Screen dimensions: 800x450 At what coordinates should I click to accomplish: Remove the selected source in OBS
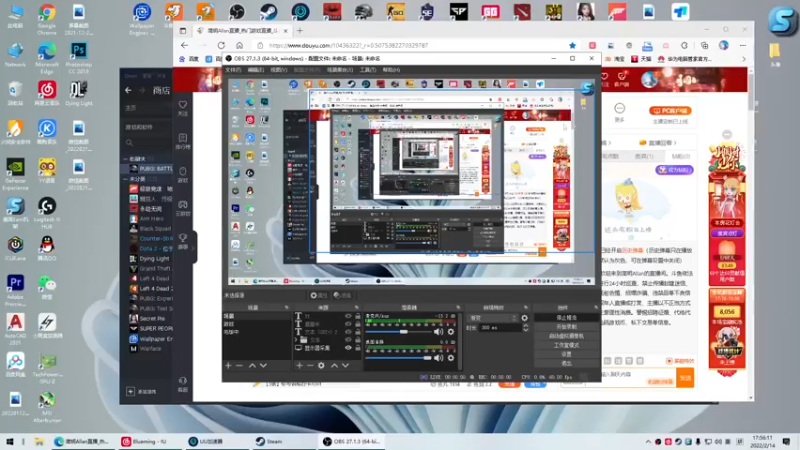310,365
